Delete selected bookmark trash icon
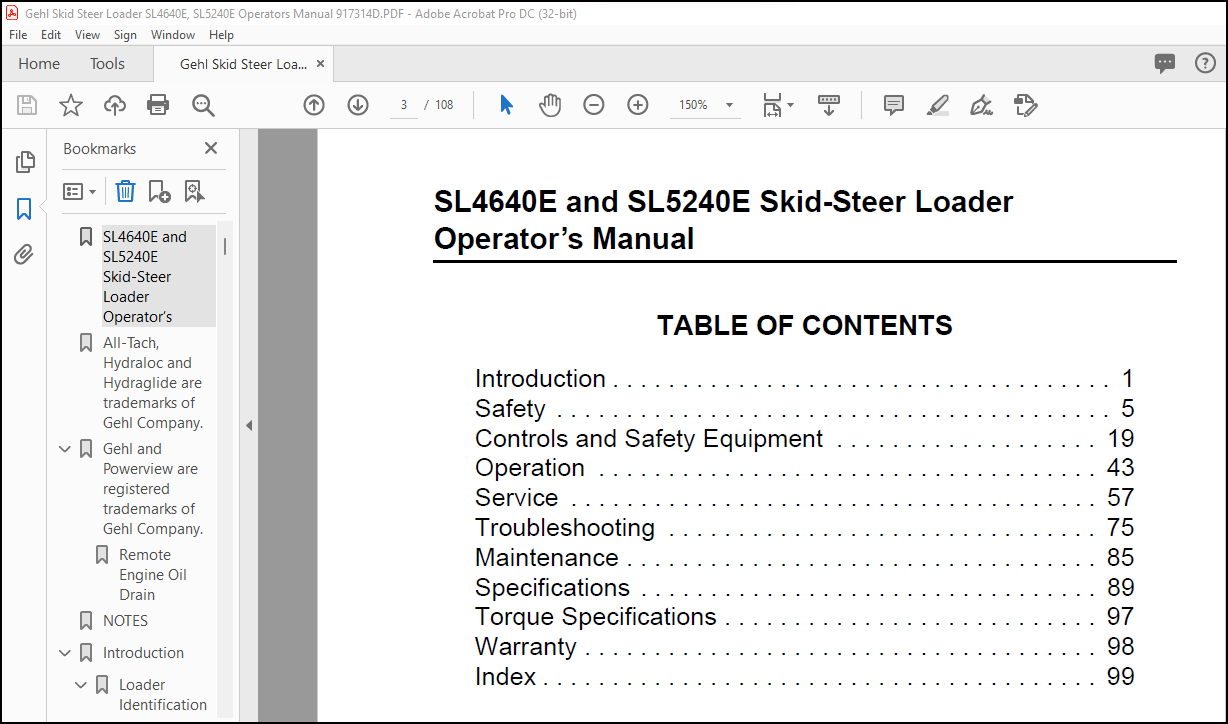 tap(125, 191)
